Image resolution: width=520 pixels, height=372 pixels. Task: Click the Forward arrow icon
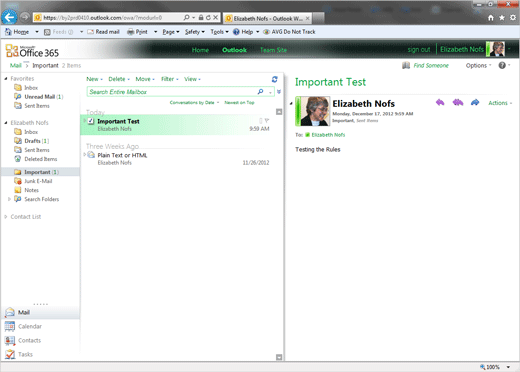click(x=475, y=102)
